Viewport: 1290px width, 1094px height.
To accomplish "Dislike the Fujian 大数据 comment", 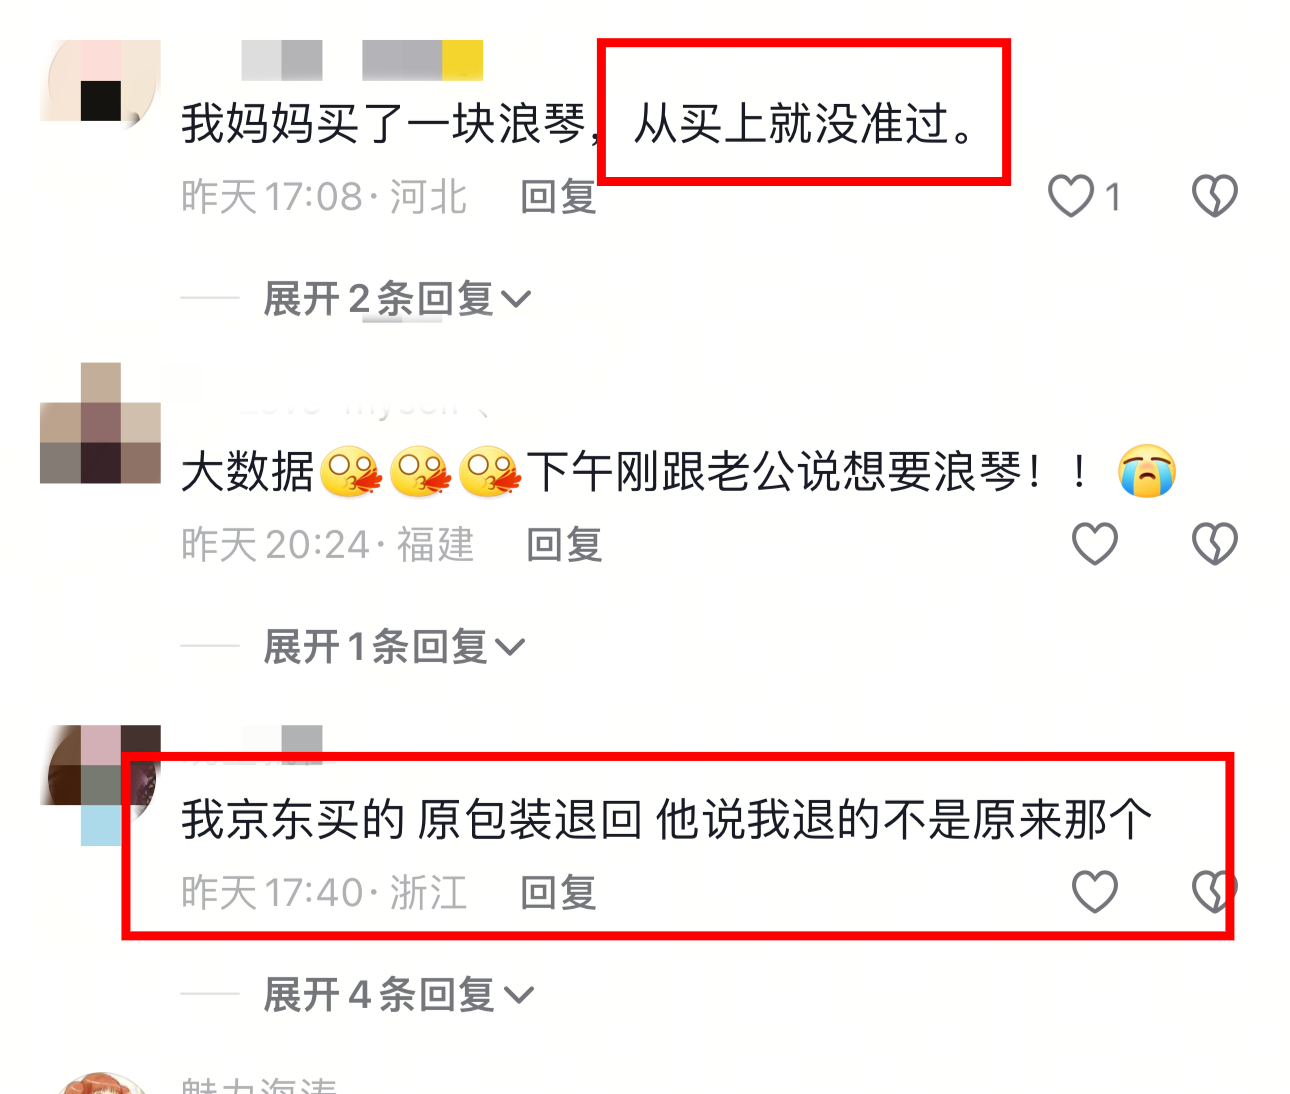I will (1214, 544).
